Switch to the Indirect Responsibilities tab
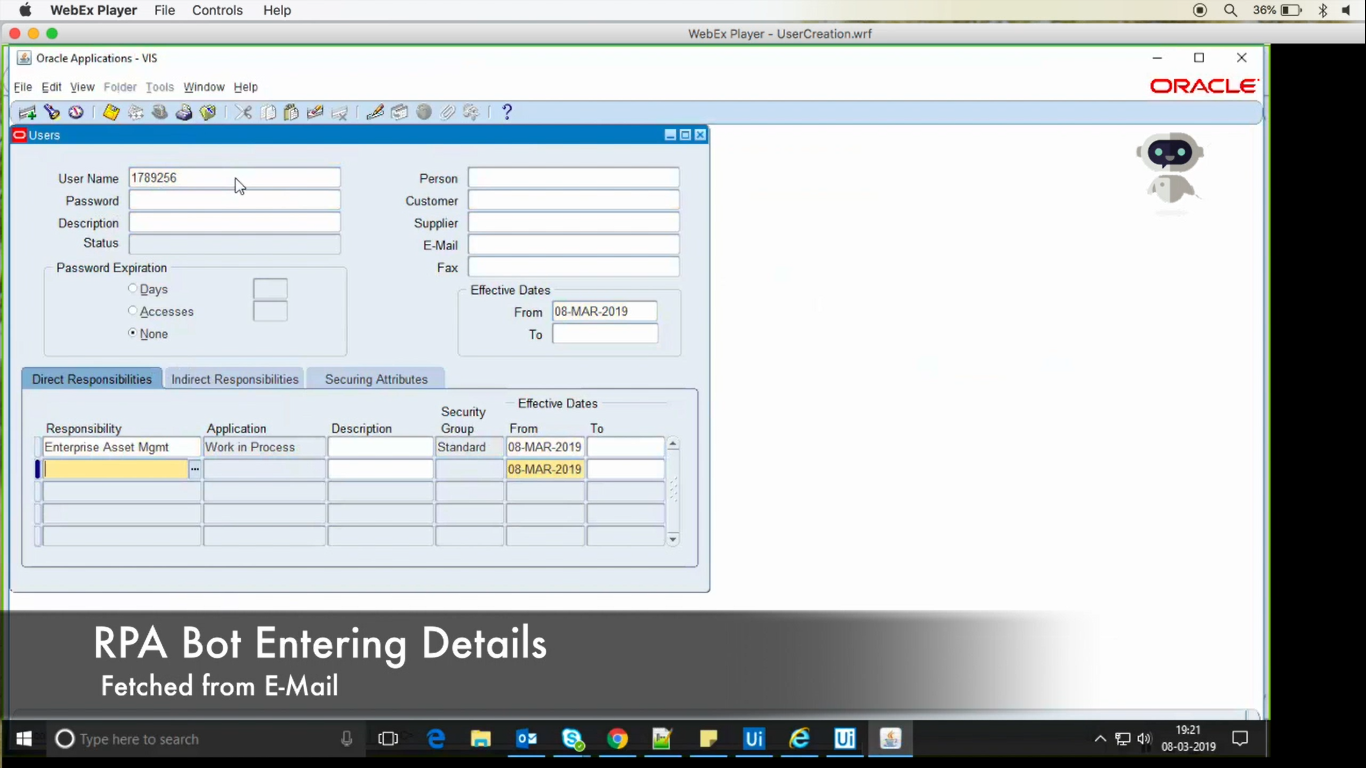The height and width of the screenshot is (768, 1366). tap(235, 379)
